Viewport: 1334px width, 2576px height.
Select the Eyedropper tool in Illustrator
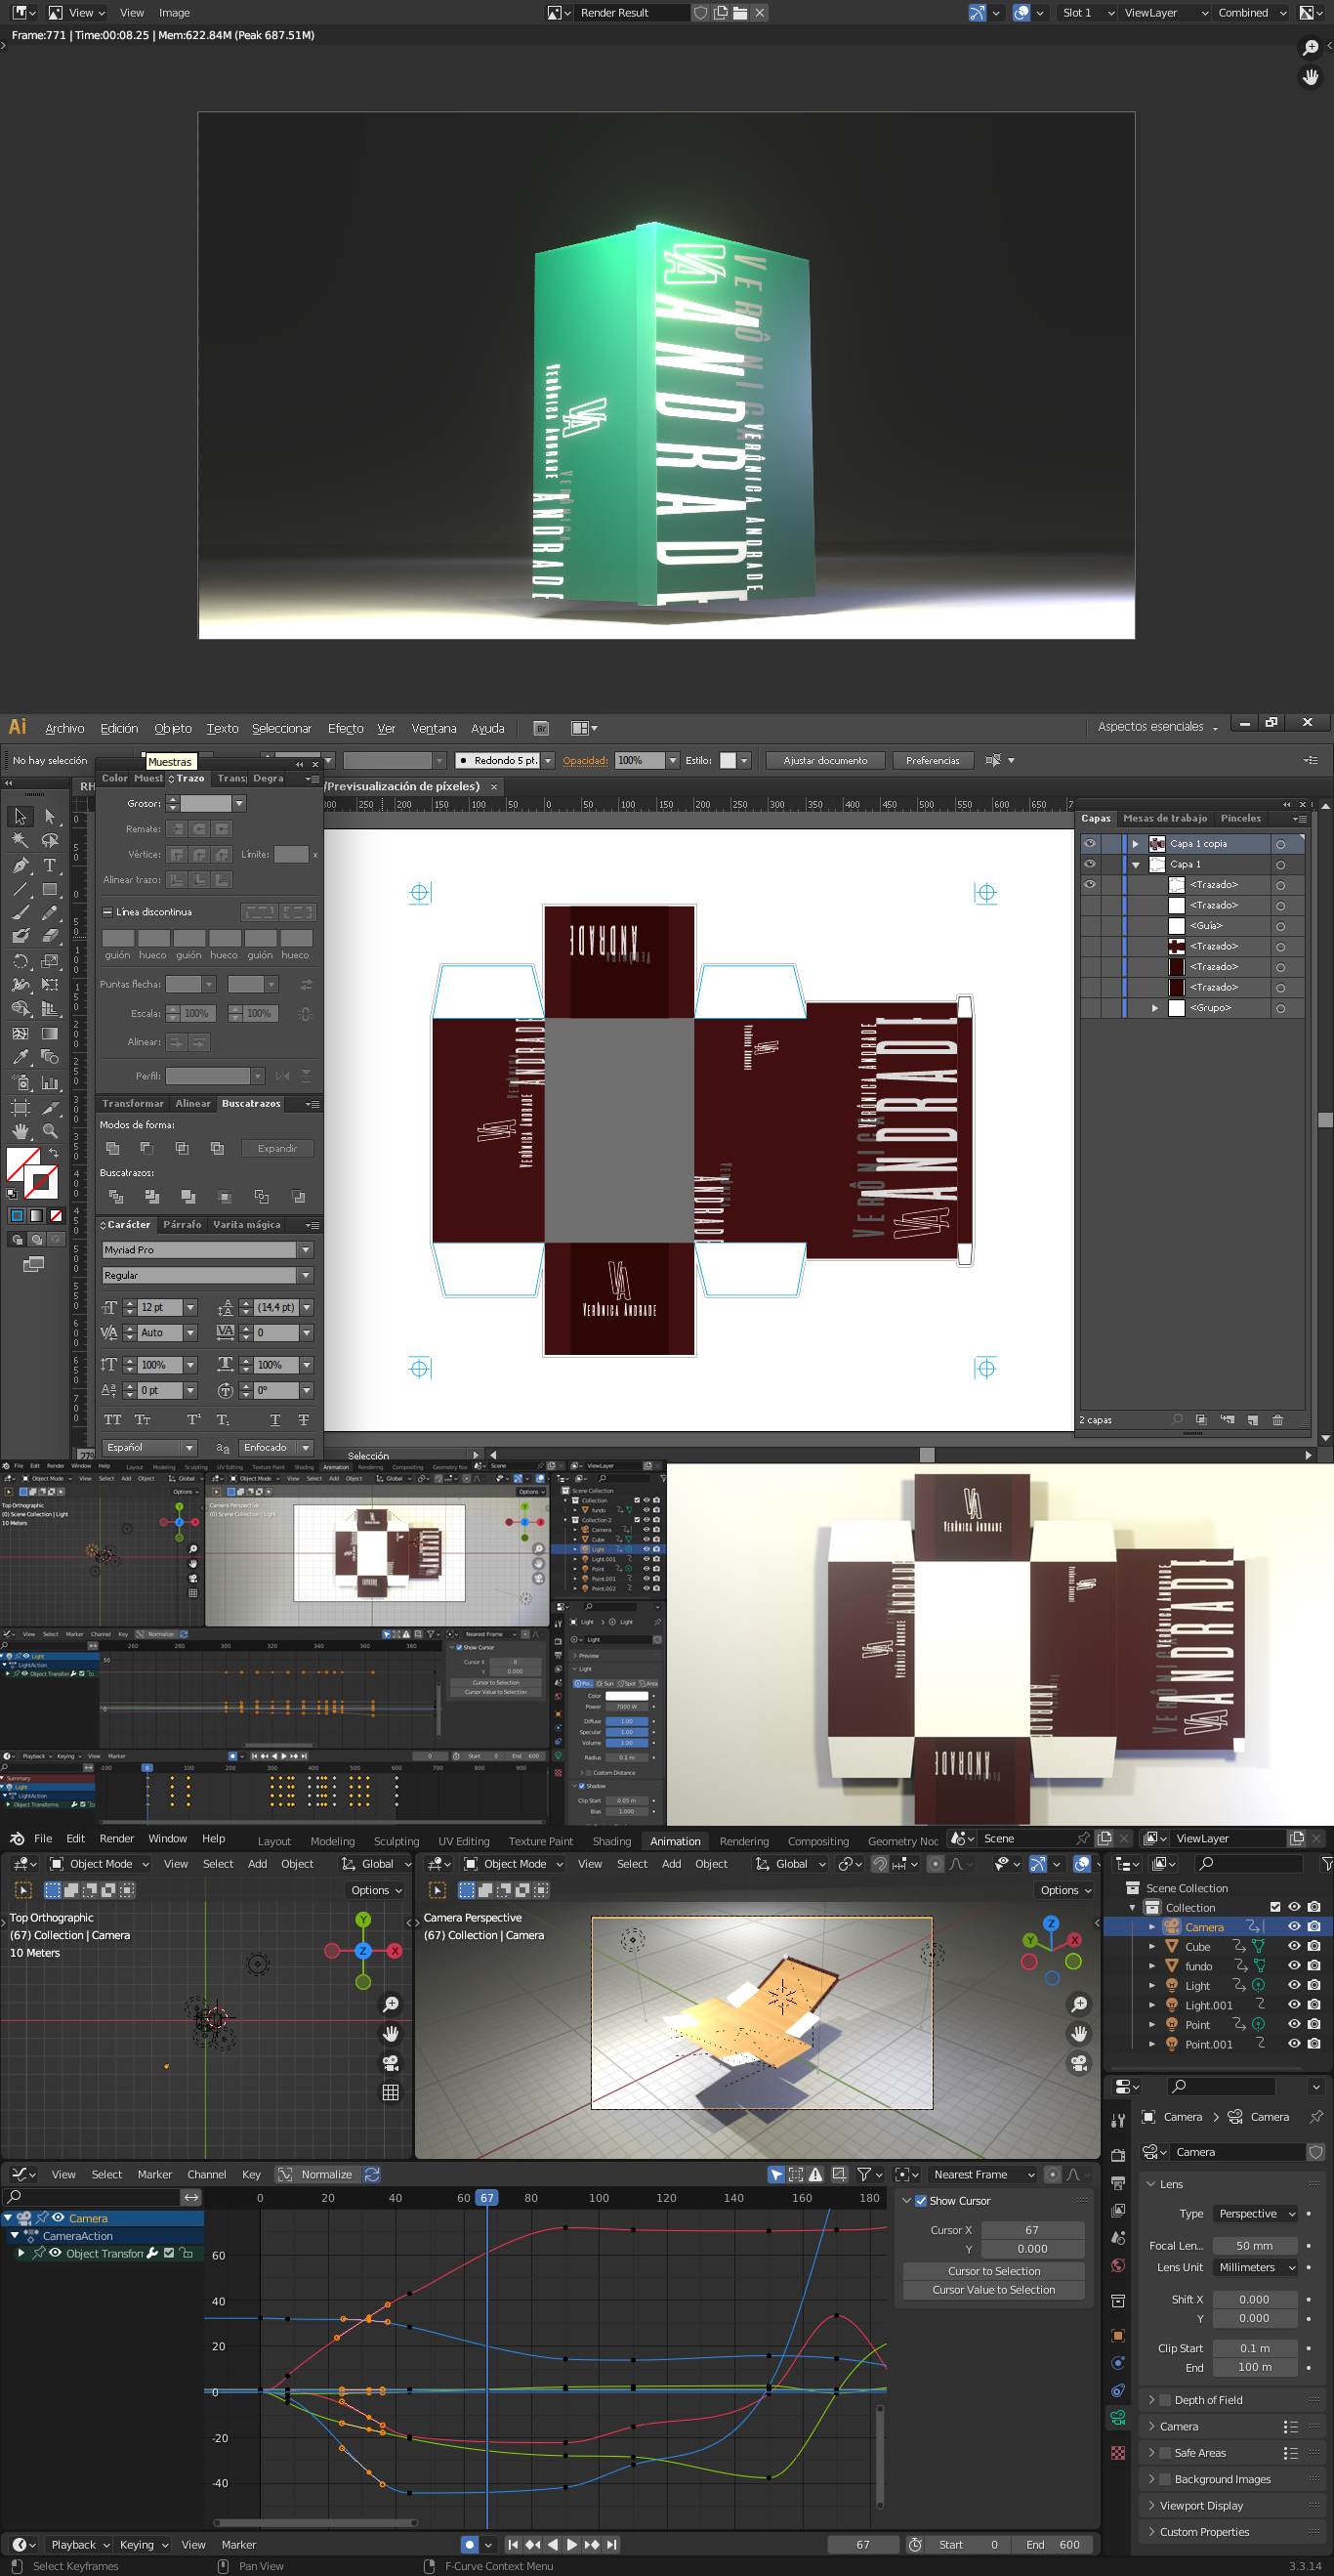pyautogui.click(x=20, y=1057)
